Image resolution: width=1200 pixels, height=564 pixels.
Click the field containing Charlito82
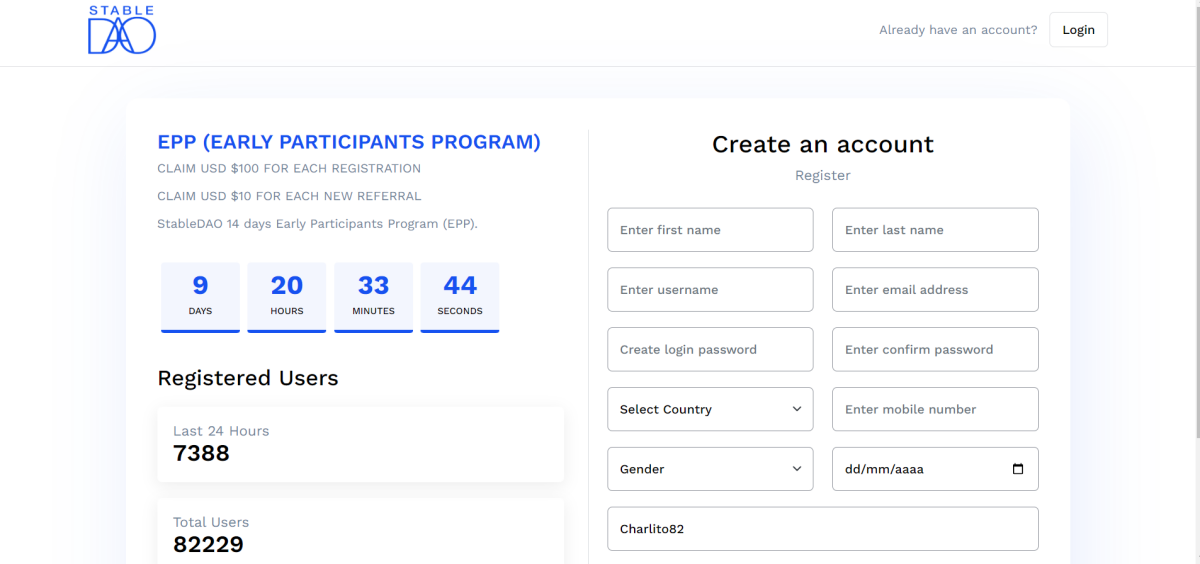coord(823,529)
